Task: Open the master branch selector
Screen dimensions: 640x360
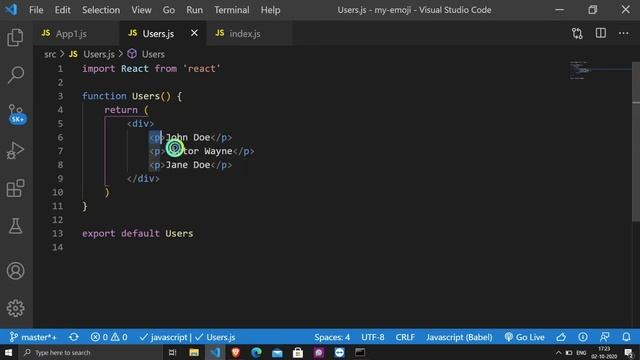Action: 33,337
